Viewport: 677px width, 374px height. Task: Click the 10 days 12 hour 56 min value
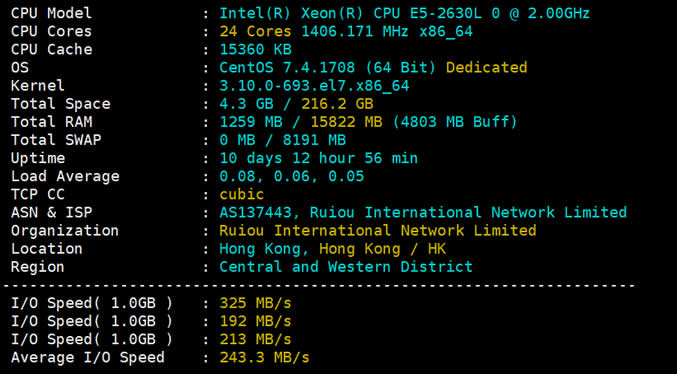pos(319,158)
